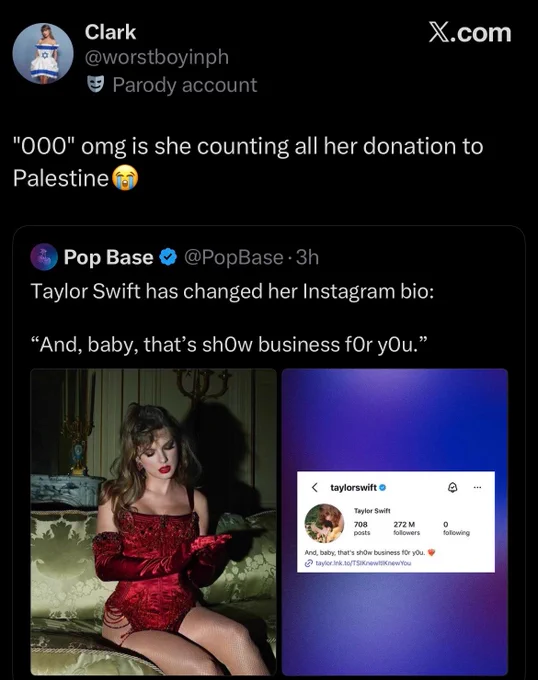Viewport: 538px width, 680px height.
Task: Open the red outfit photo thumbnail
Action: (x=153, y=522)
